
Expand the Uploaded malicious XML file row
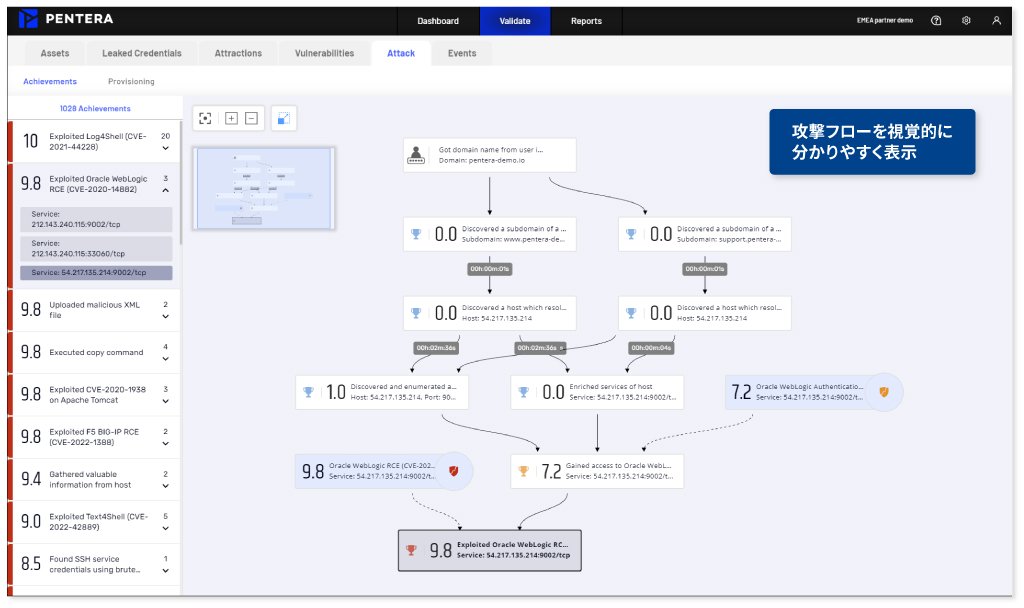point(166,317)
